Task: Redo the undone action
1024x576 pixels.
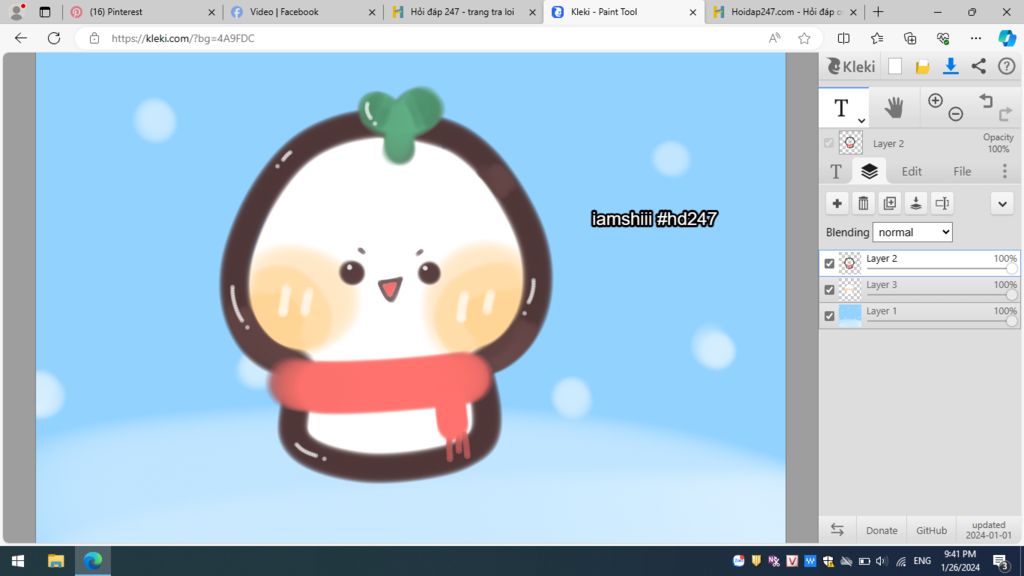Action: pyautogui.click(x=1005, y=114)
